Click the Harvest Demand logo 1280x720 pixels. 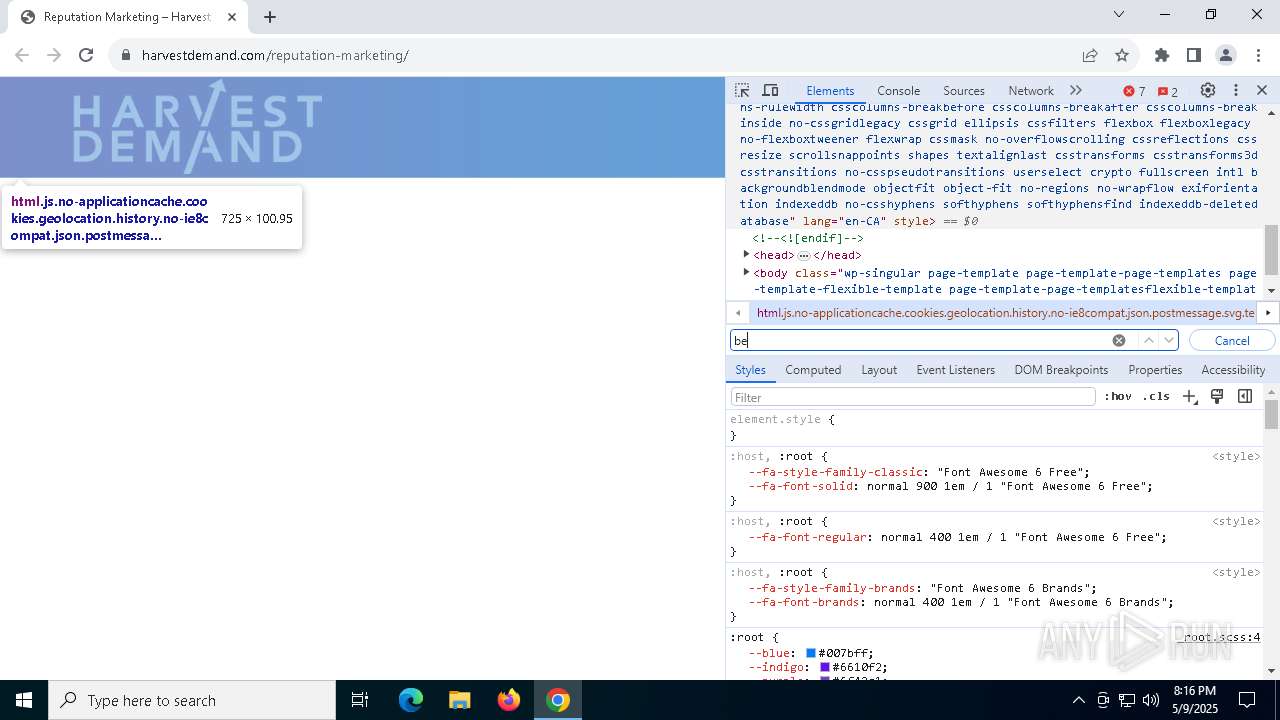[x=197, y=127]
